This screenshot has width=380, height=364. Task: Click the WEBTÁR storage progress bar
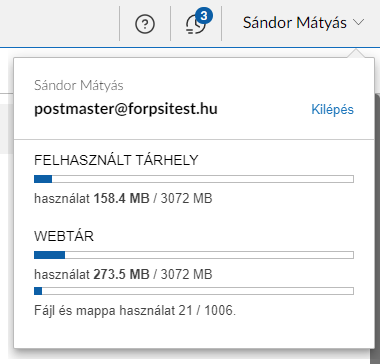[x=194, y=255]
